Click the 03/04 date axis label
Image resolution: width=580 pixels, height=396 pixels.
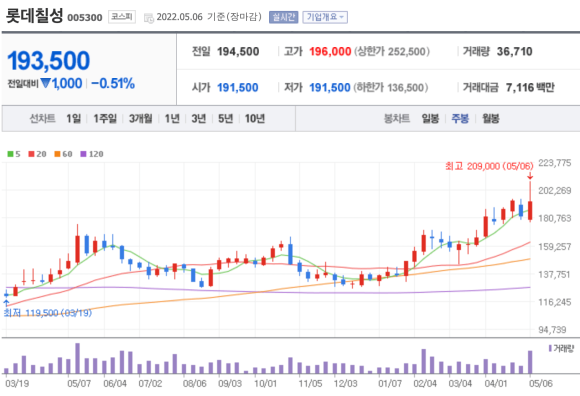[x=460, y=383]
